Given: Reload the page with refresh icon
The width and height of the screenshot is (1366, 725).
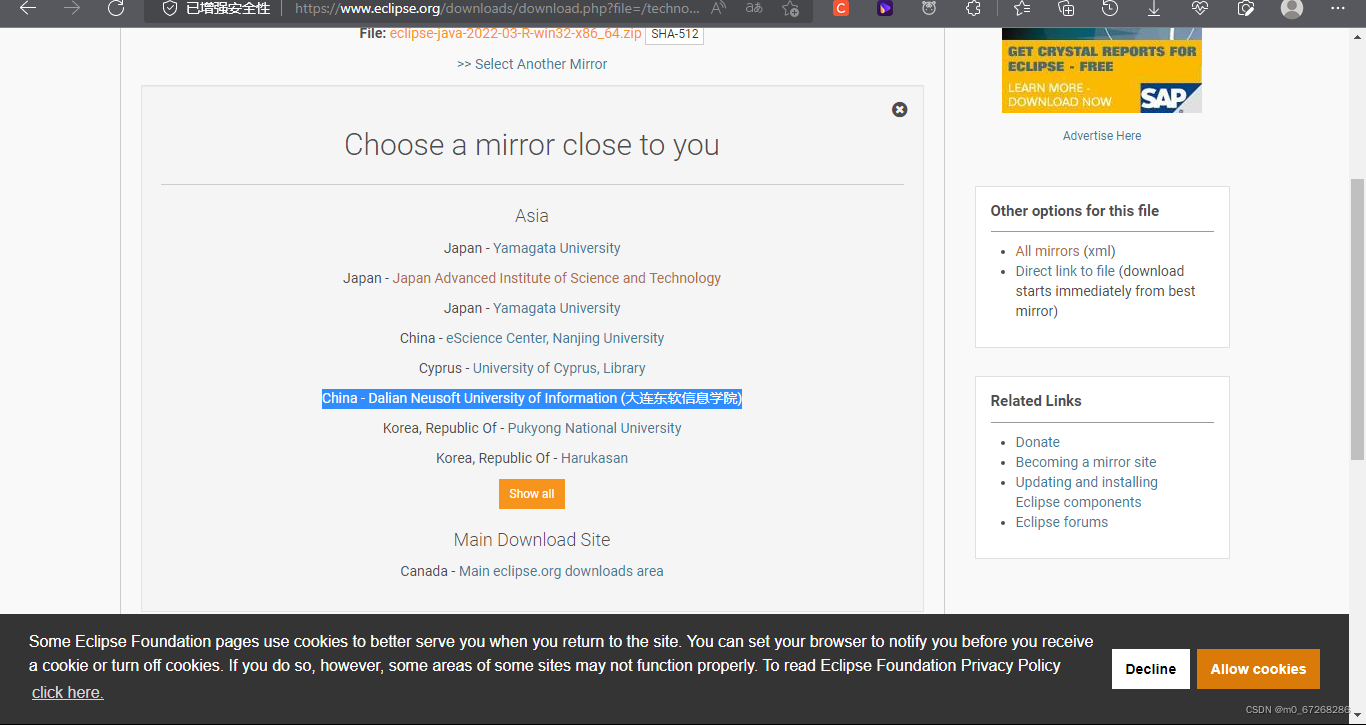Looking at the screenshot, I should (x=116, y=8).
